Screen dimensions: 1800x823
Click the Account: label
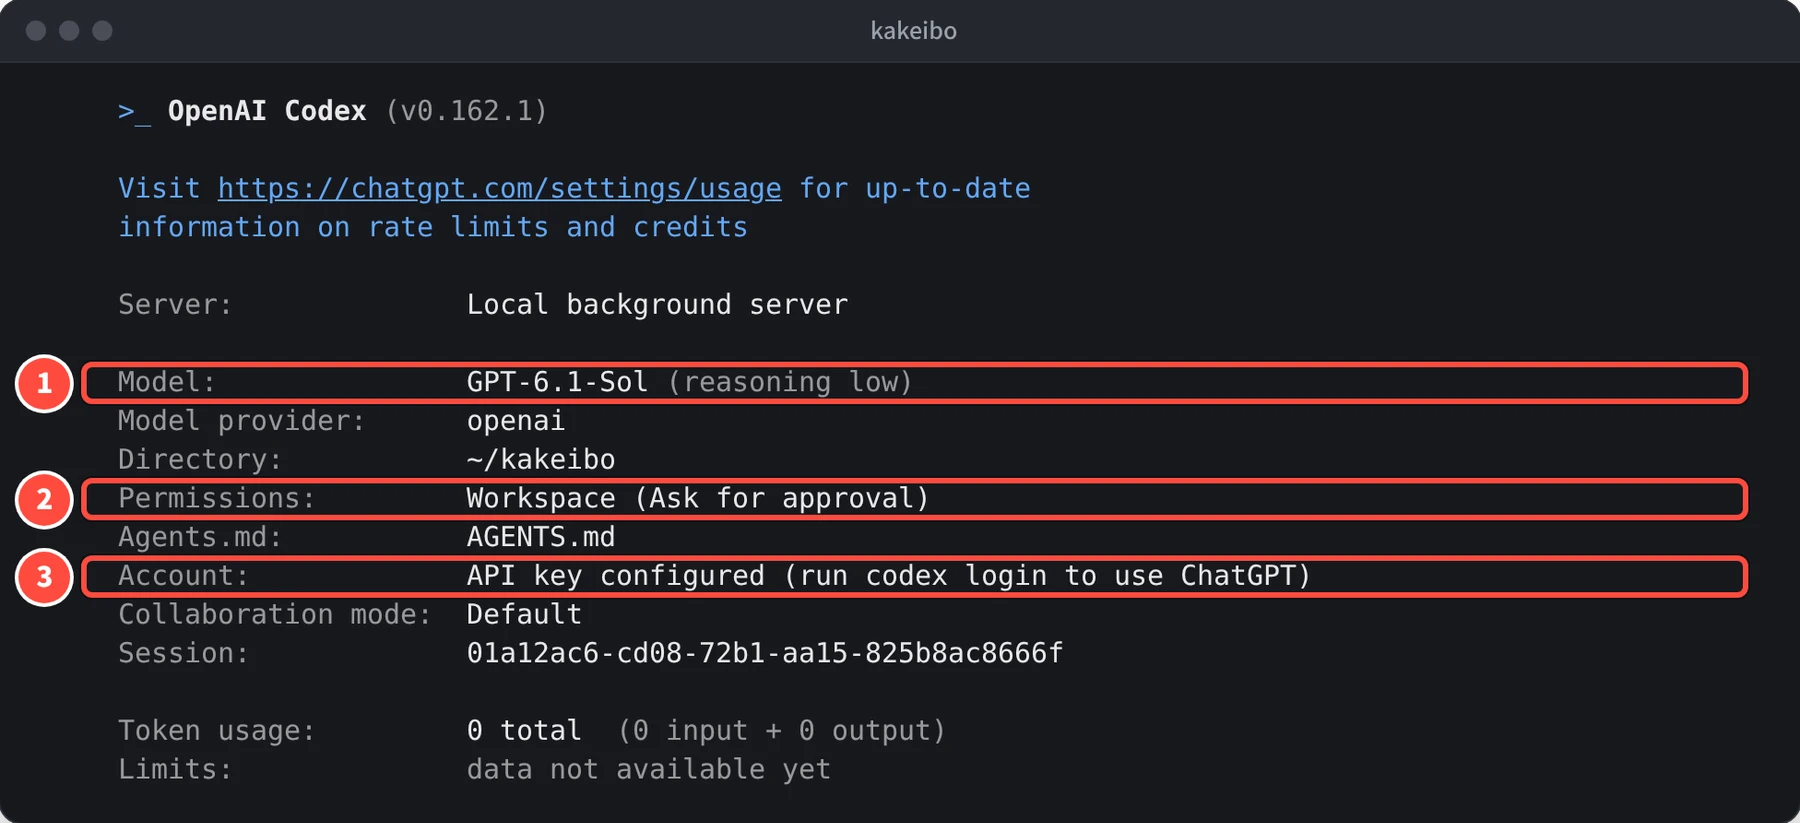coord(184,576)
